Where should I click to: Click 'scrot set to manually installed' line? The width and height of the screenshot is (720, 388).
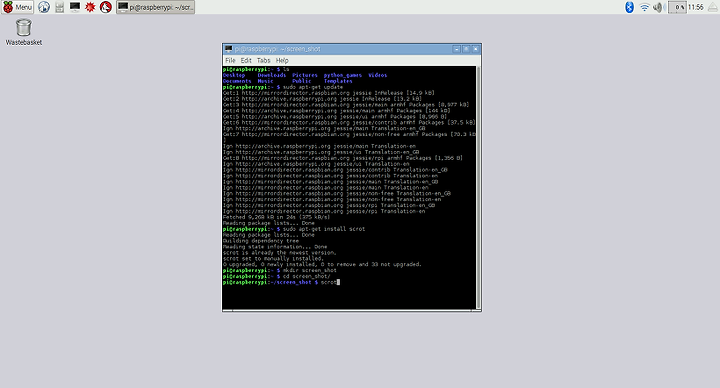273,259
